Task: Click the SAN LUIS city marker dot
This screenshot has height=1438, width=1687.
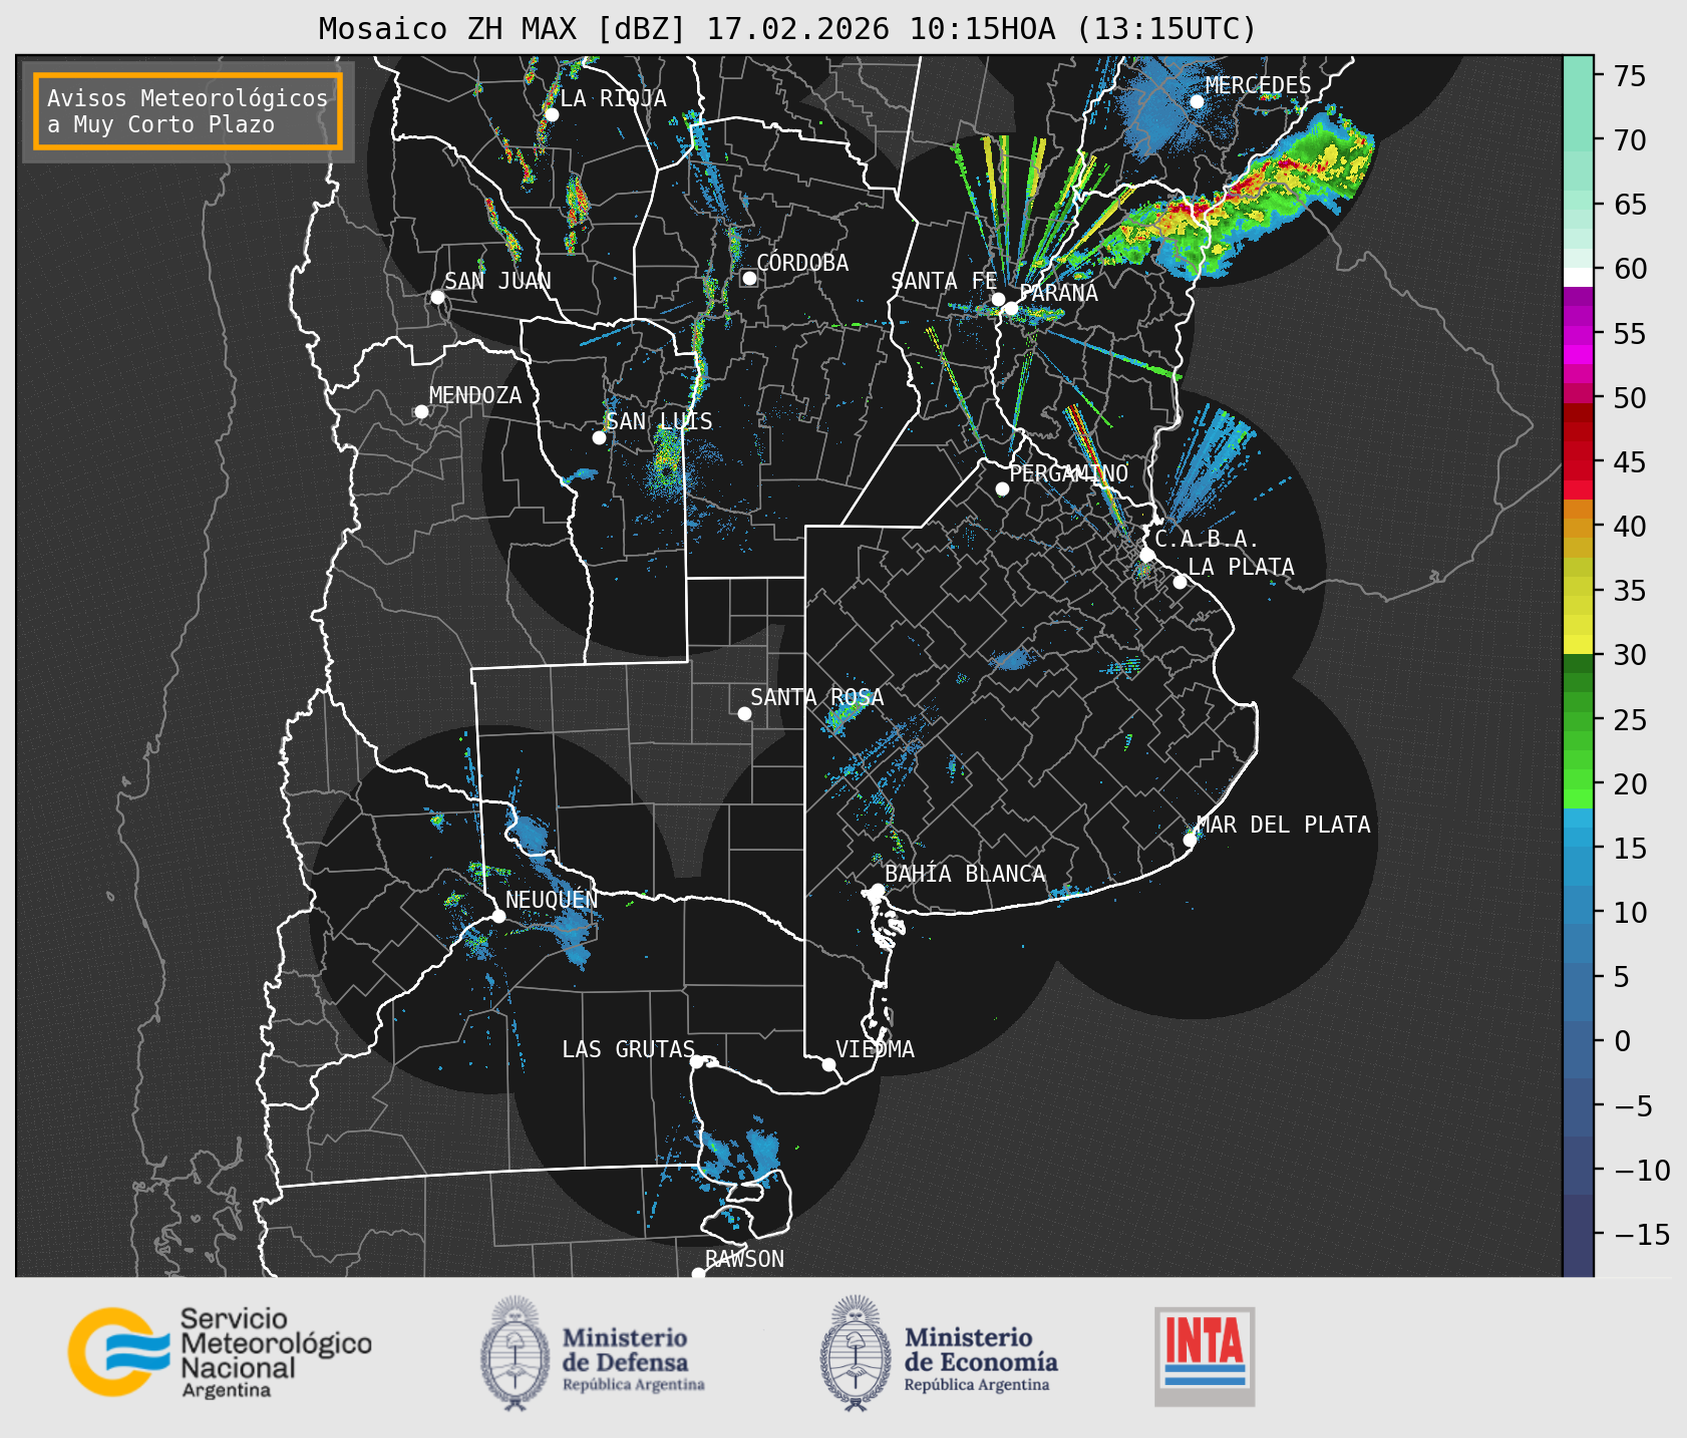Action: (599, 437)
